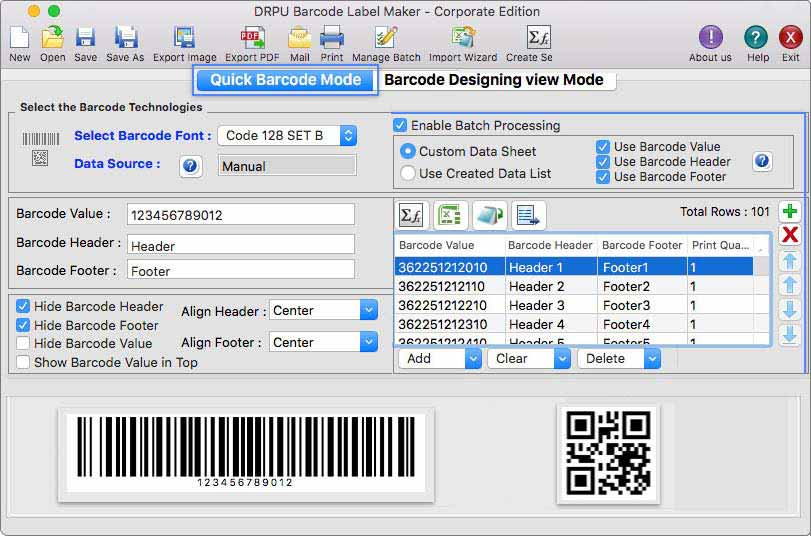Click the Footer4 cell
The height and width of the screenshot is (536, 811).
(x=642, y=324)
